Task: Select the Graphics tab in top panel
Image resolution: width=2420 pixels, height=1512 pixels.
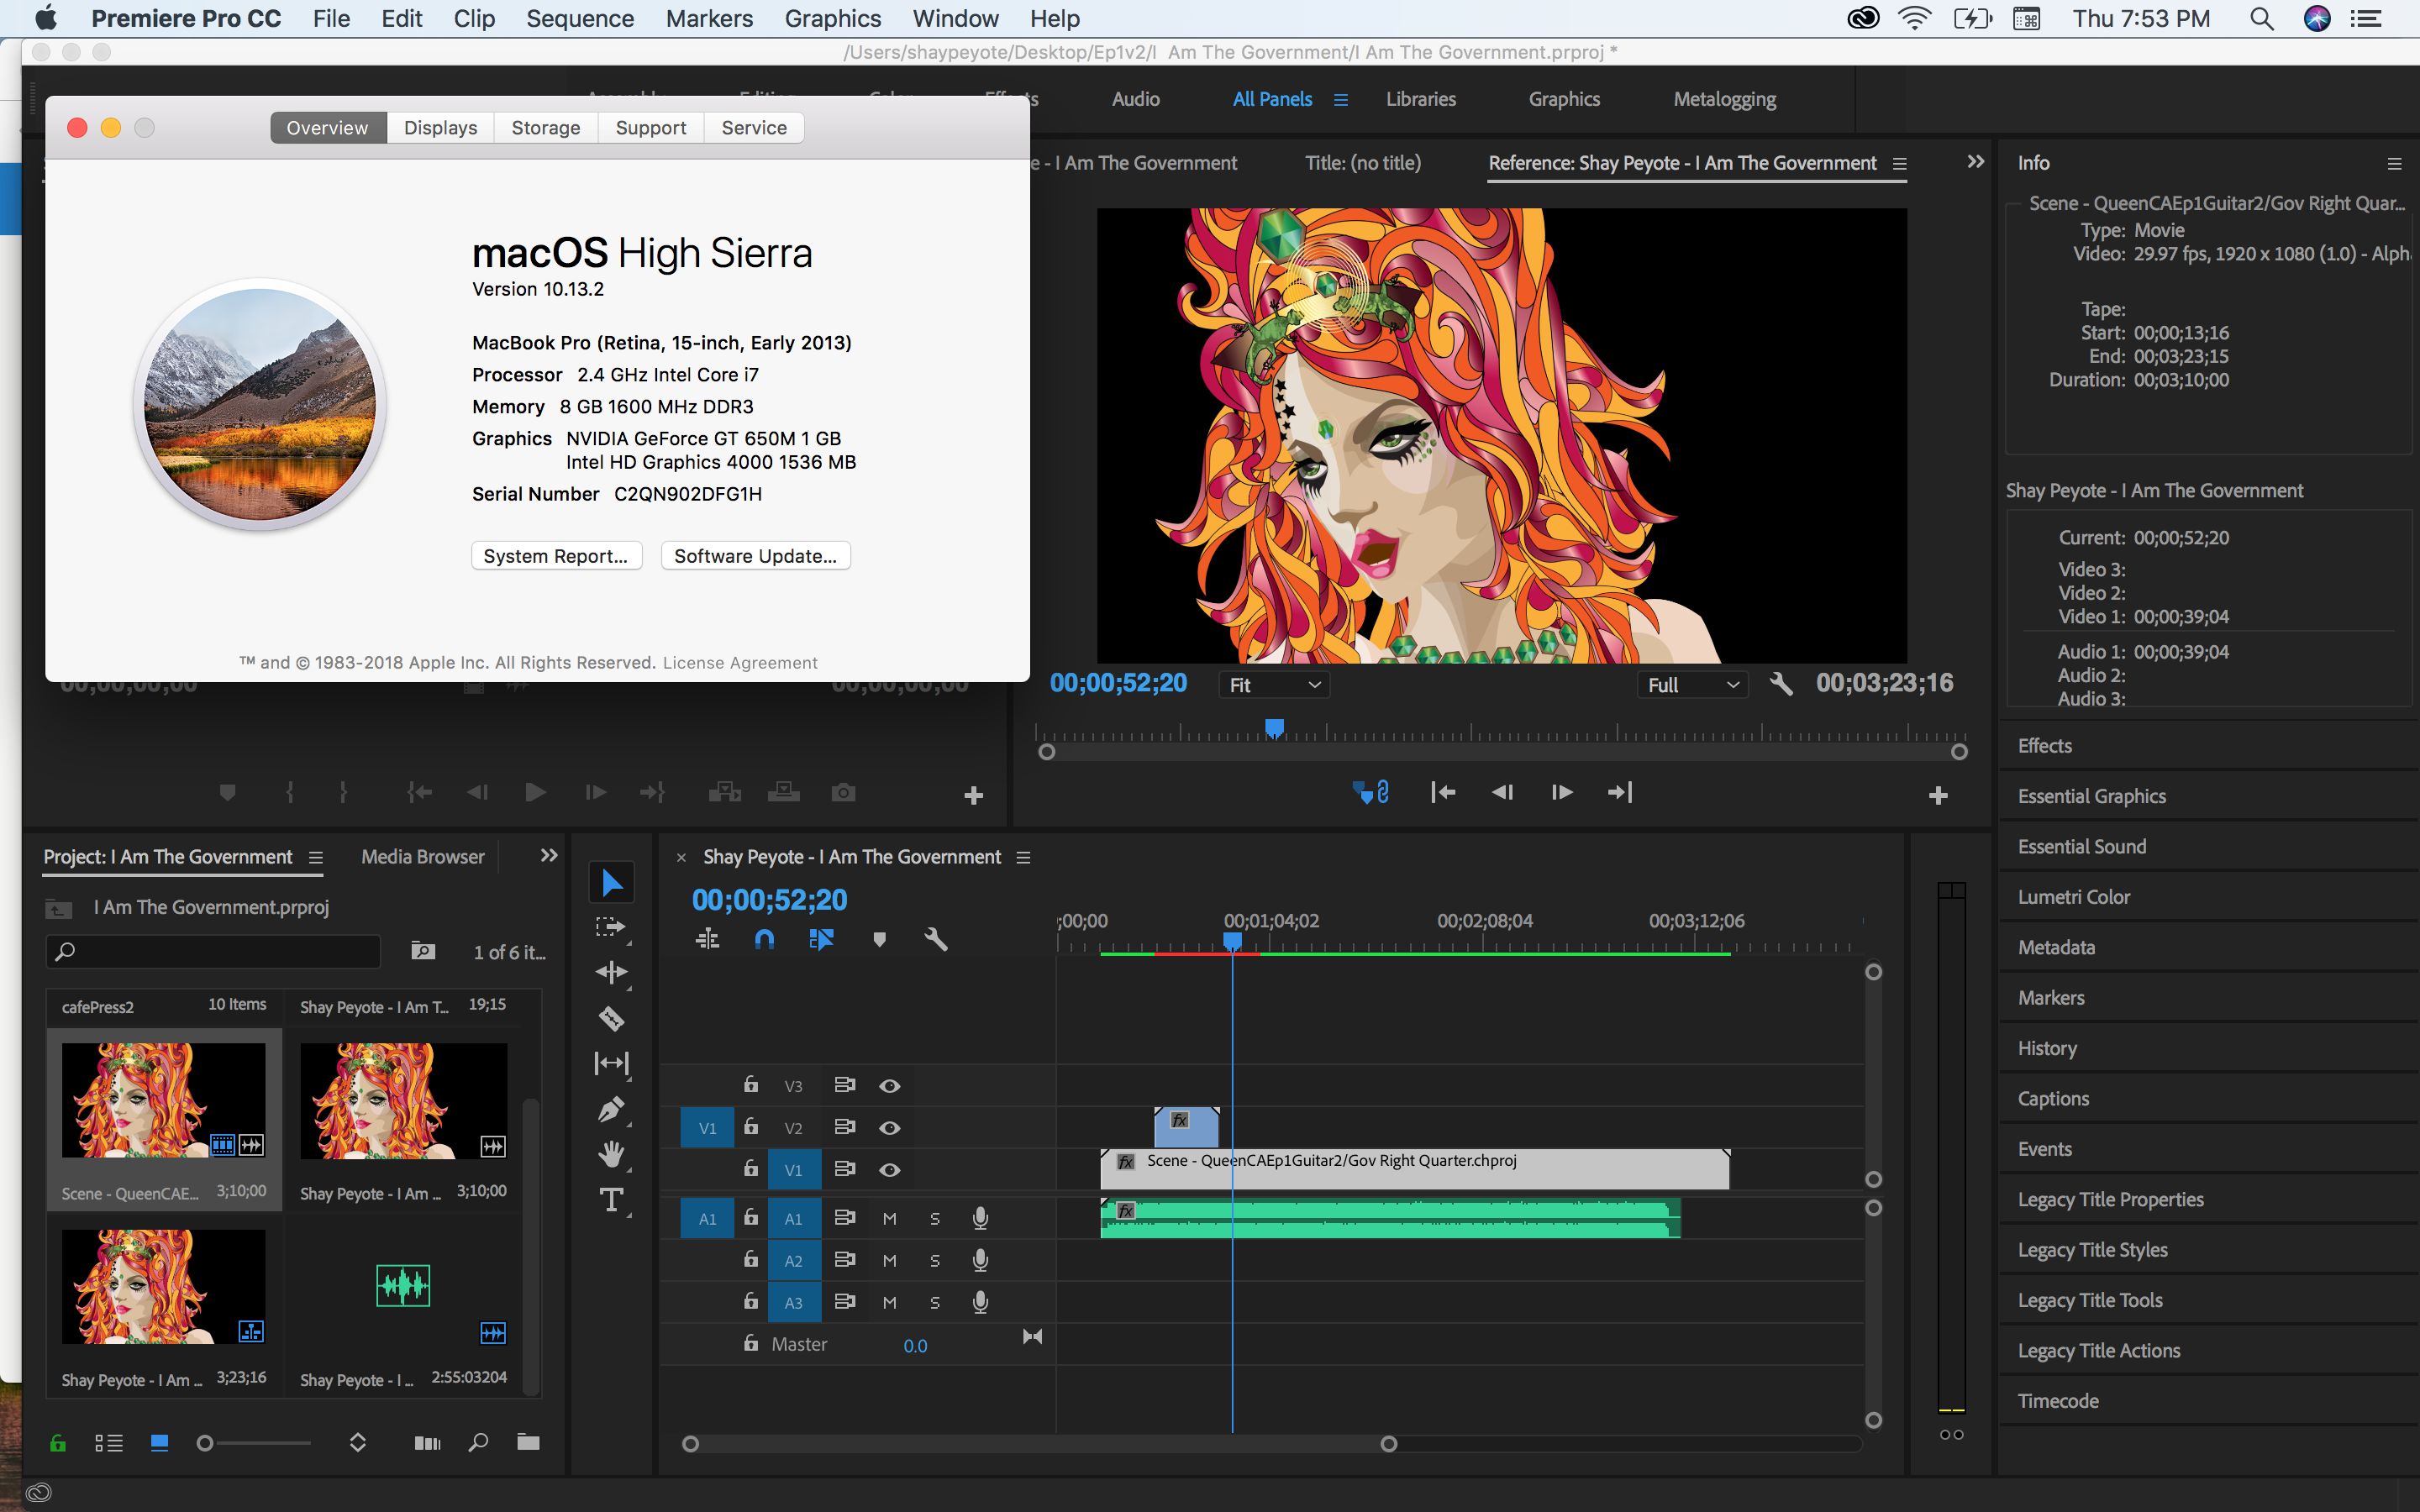Action: pyautogui.click(x=1563, y=99)
